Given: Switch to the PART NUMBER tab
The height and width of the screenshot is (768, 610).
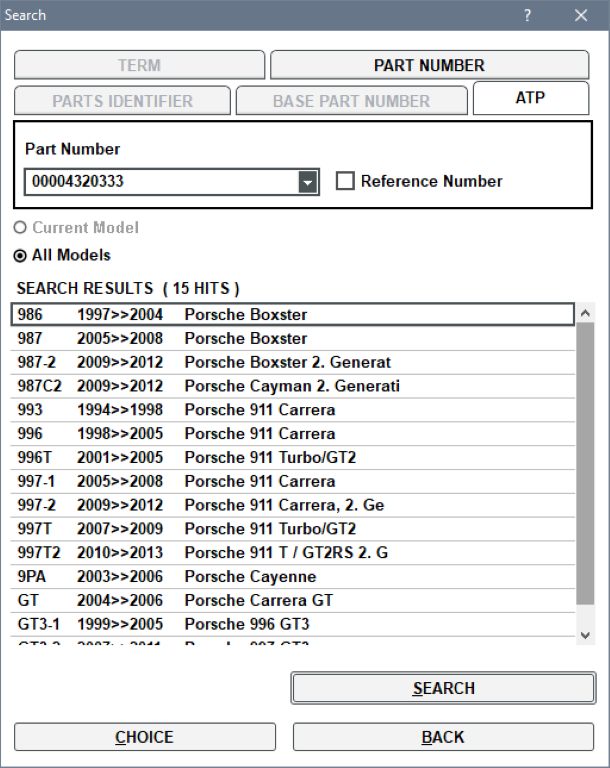Looking at the screenshot, I should pyautogui.click(x=429, y=65).
